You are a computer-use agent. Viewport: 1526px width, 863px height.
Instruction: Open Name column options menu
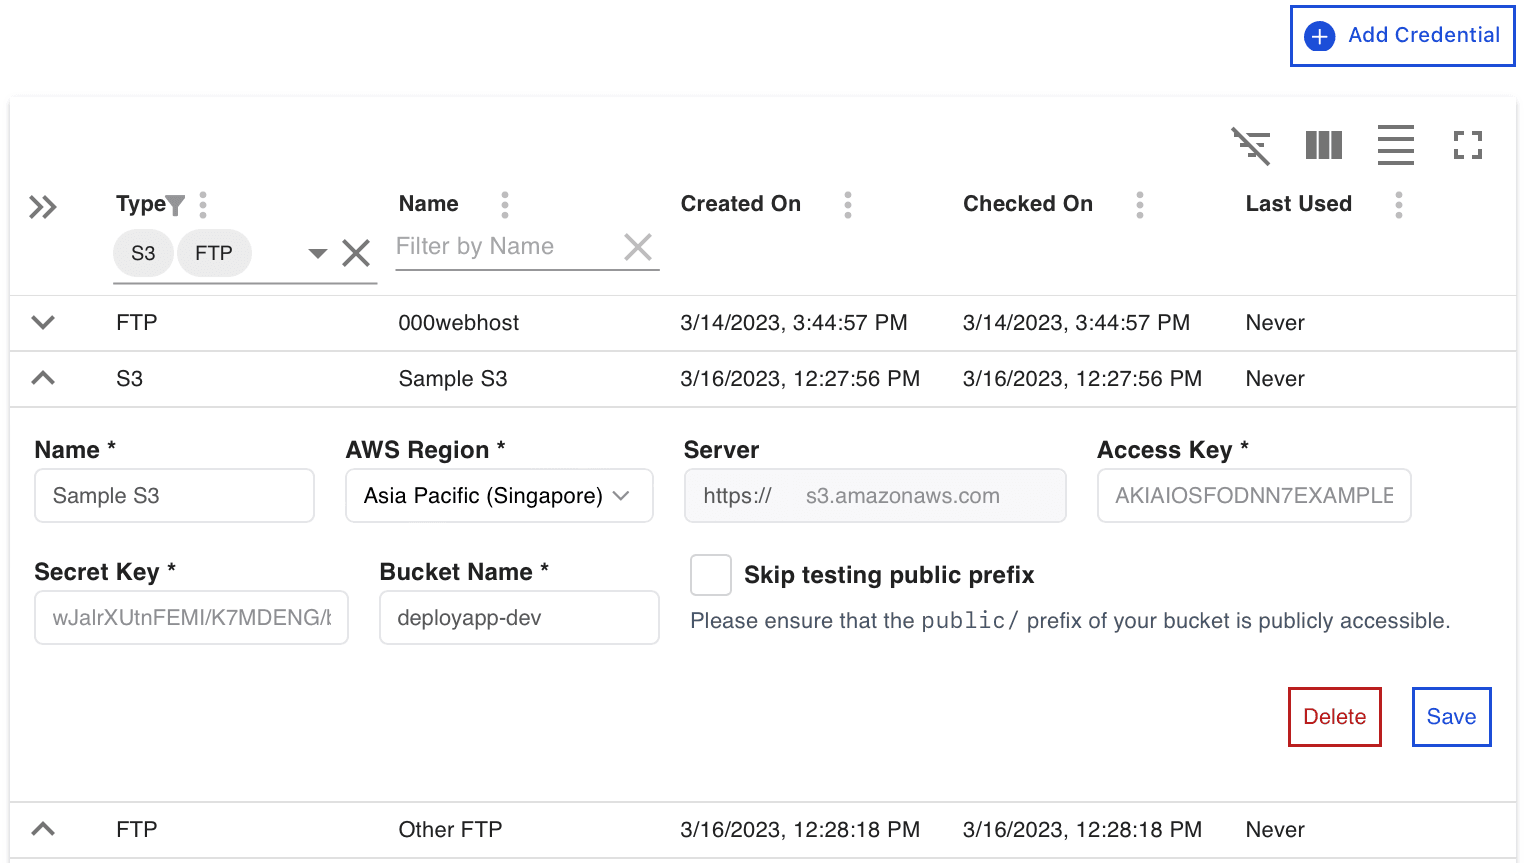[x=505, y=205]
